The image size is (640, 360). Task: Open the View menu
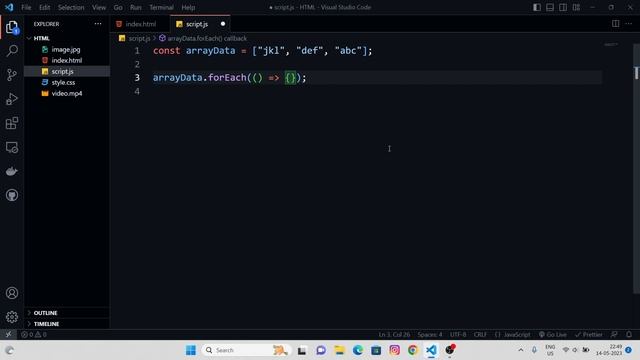[x=99, y=7]
